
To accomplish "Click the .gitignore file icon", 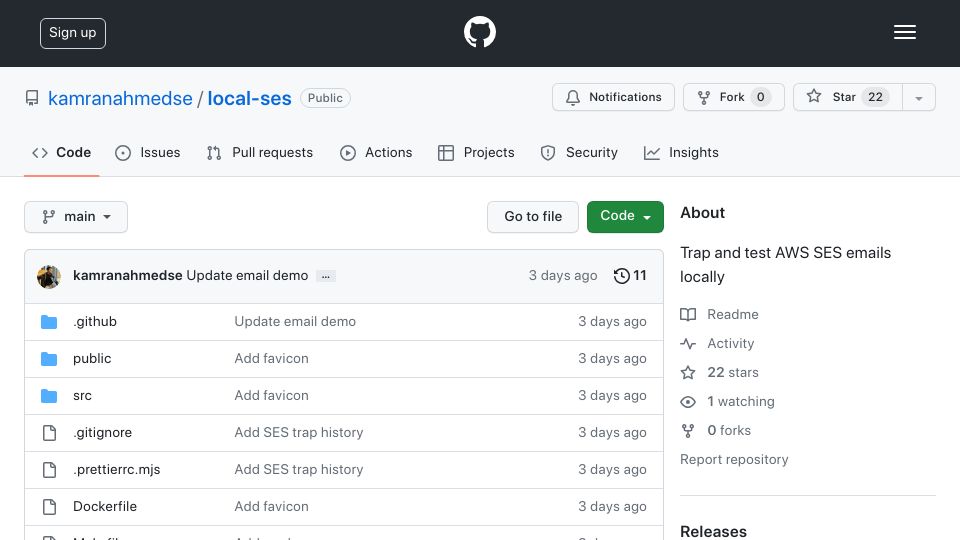I will tap(49, 433).
